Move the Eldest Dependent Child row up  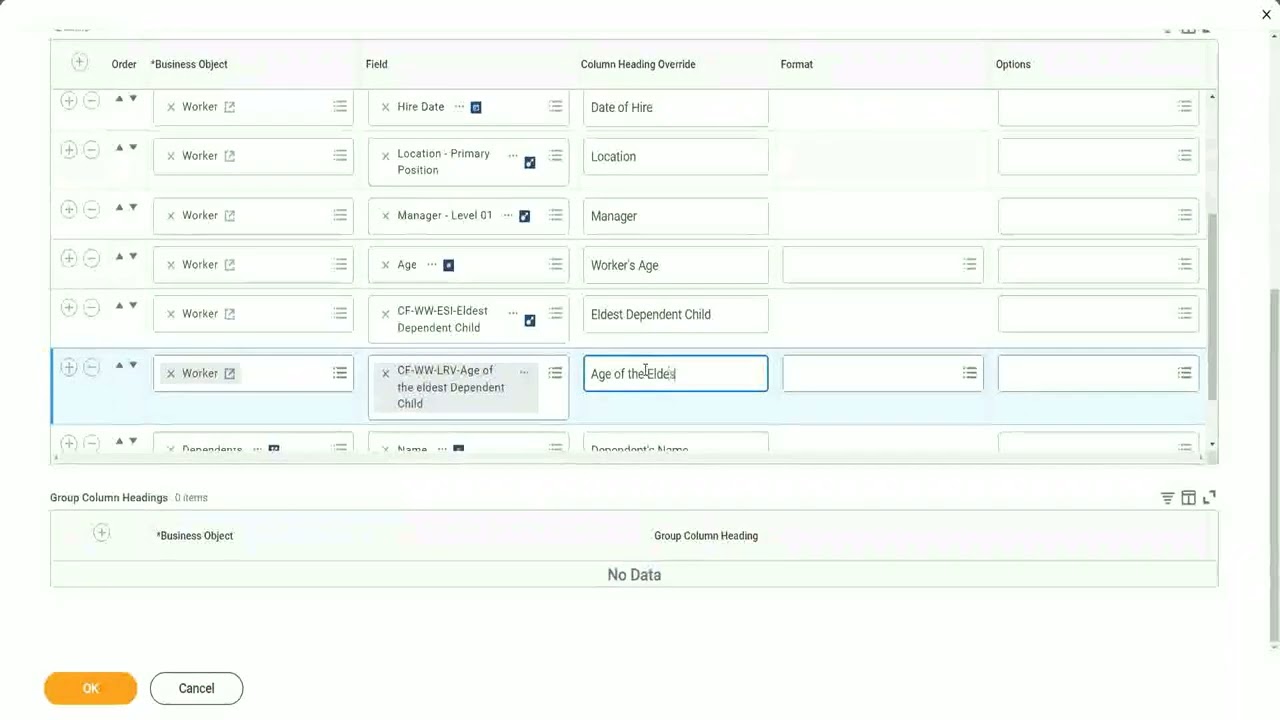click(119, 306)
